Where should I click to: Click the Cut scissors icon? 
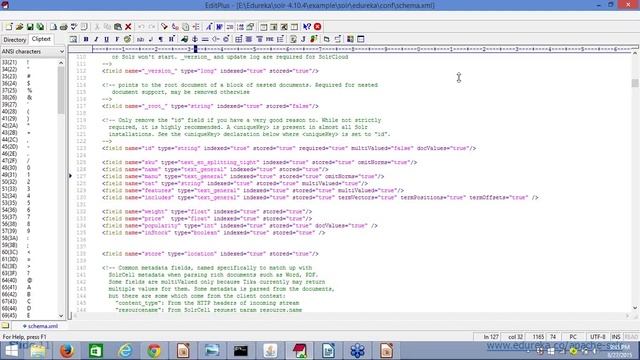pos(97,27)
